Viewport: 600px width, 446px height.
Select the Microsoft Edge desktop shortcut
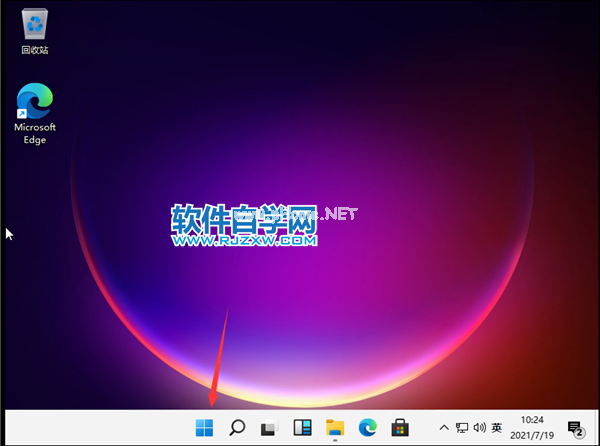35,114
